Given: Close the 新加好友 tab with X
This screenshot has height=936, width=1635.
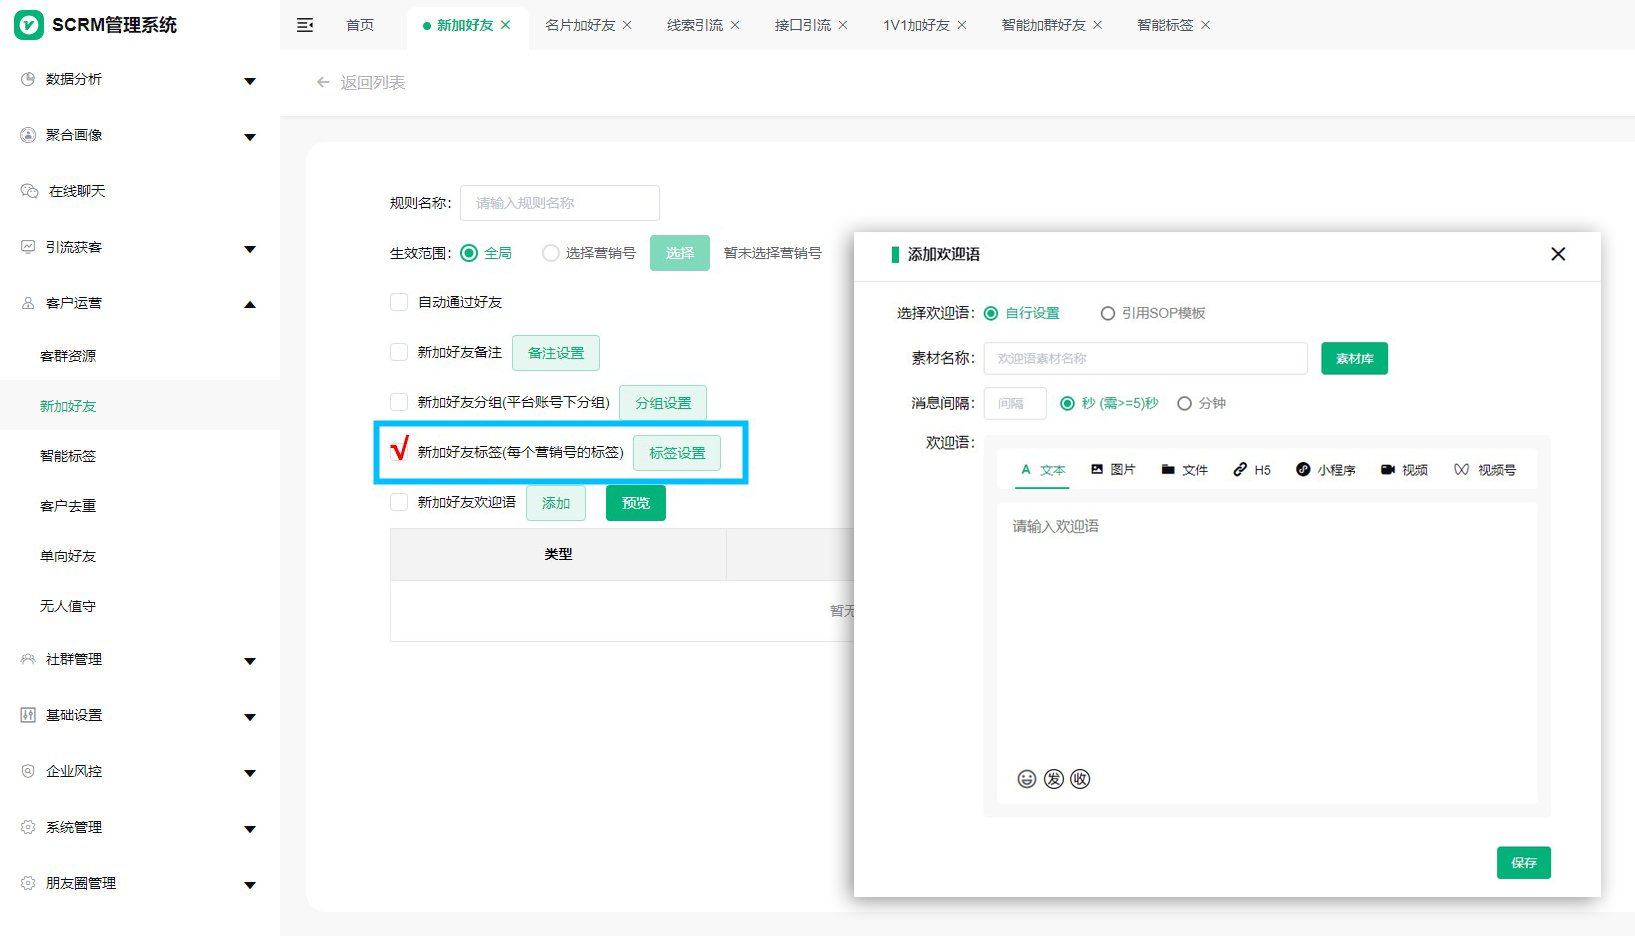Looking at the screenshot, I should click(506, 25).
